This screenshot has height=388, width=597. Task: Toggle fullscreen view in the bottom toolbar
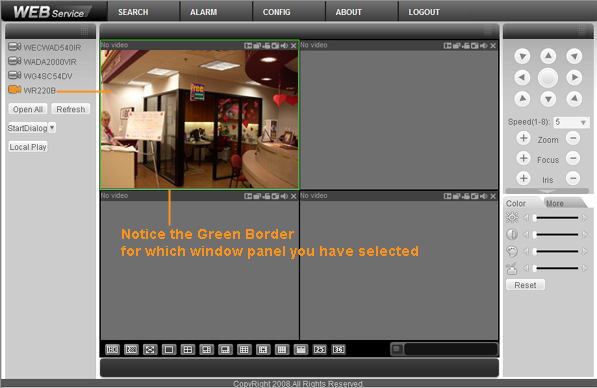[x=150, y=350]
